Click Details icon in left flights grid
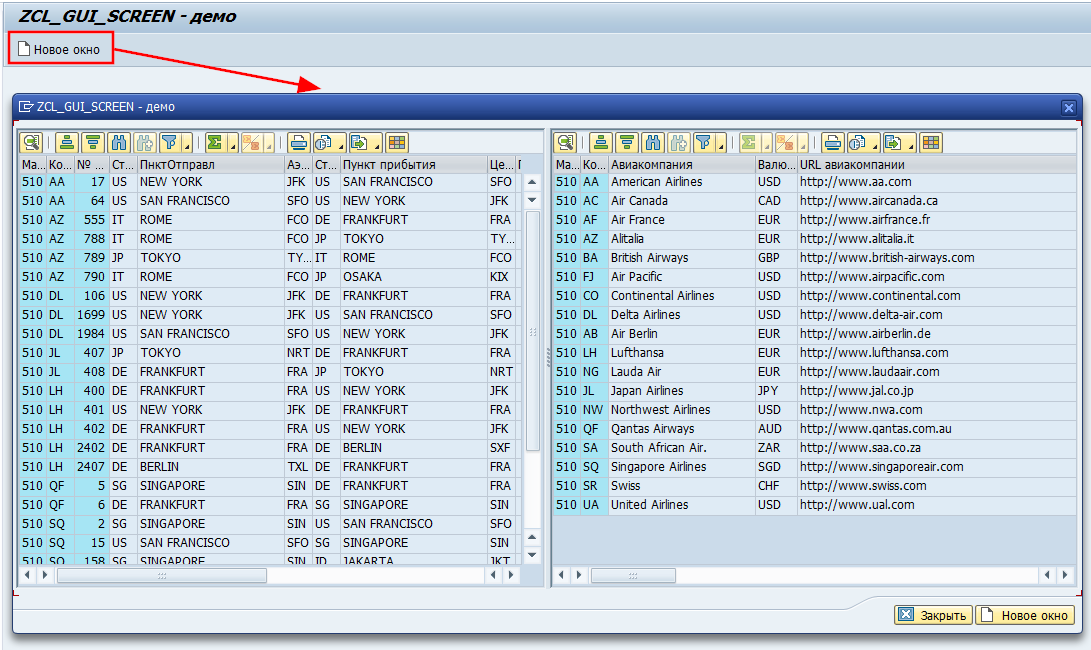 31,143
